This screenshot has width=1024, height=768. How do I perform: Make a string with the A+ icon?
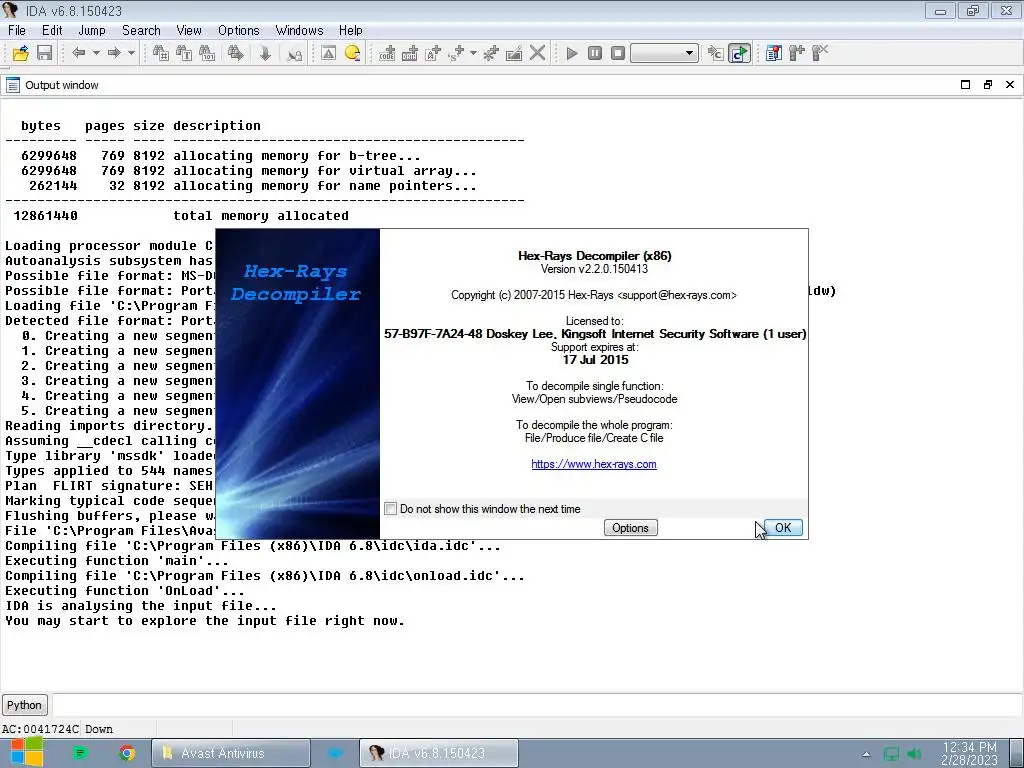[x=433, y=54]
